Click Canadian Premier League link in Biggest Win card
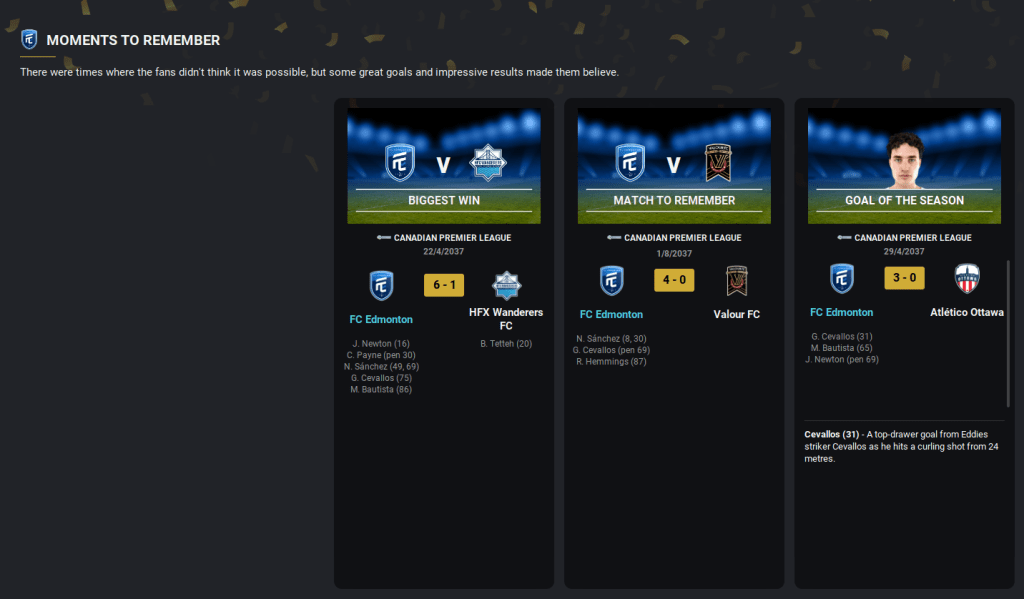 pyautogui.click(x=452, y=238)
